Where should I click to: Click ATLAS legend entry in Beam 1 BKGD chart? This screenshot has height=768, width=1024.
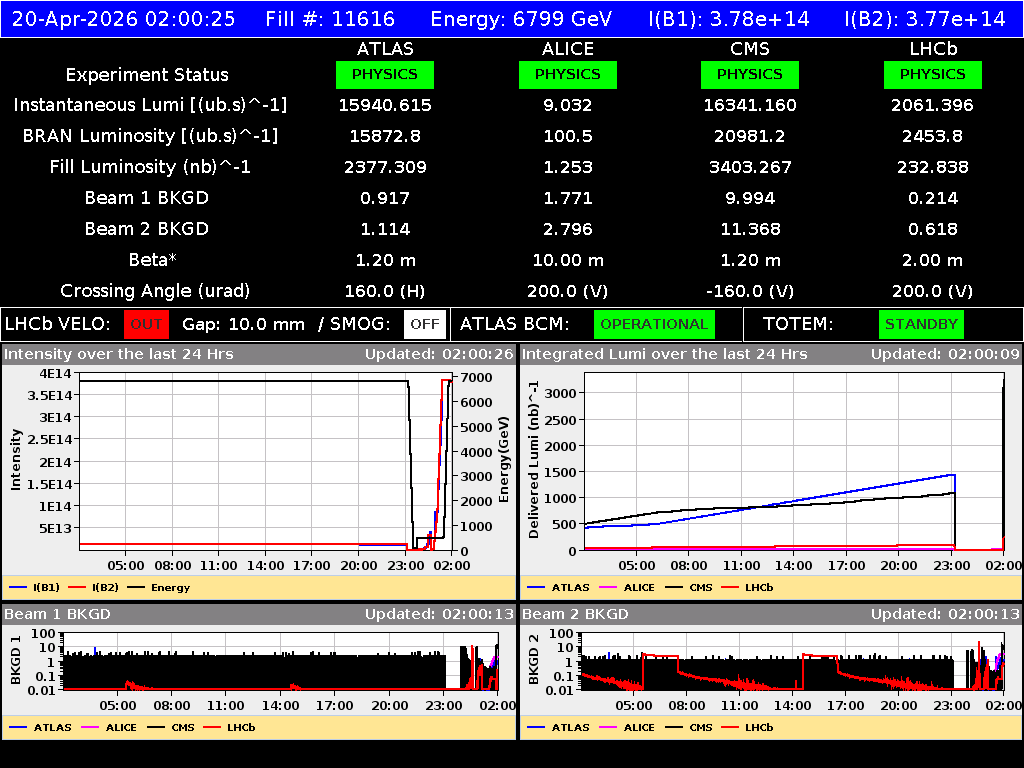pyautogui.click(x=40, y=727)
